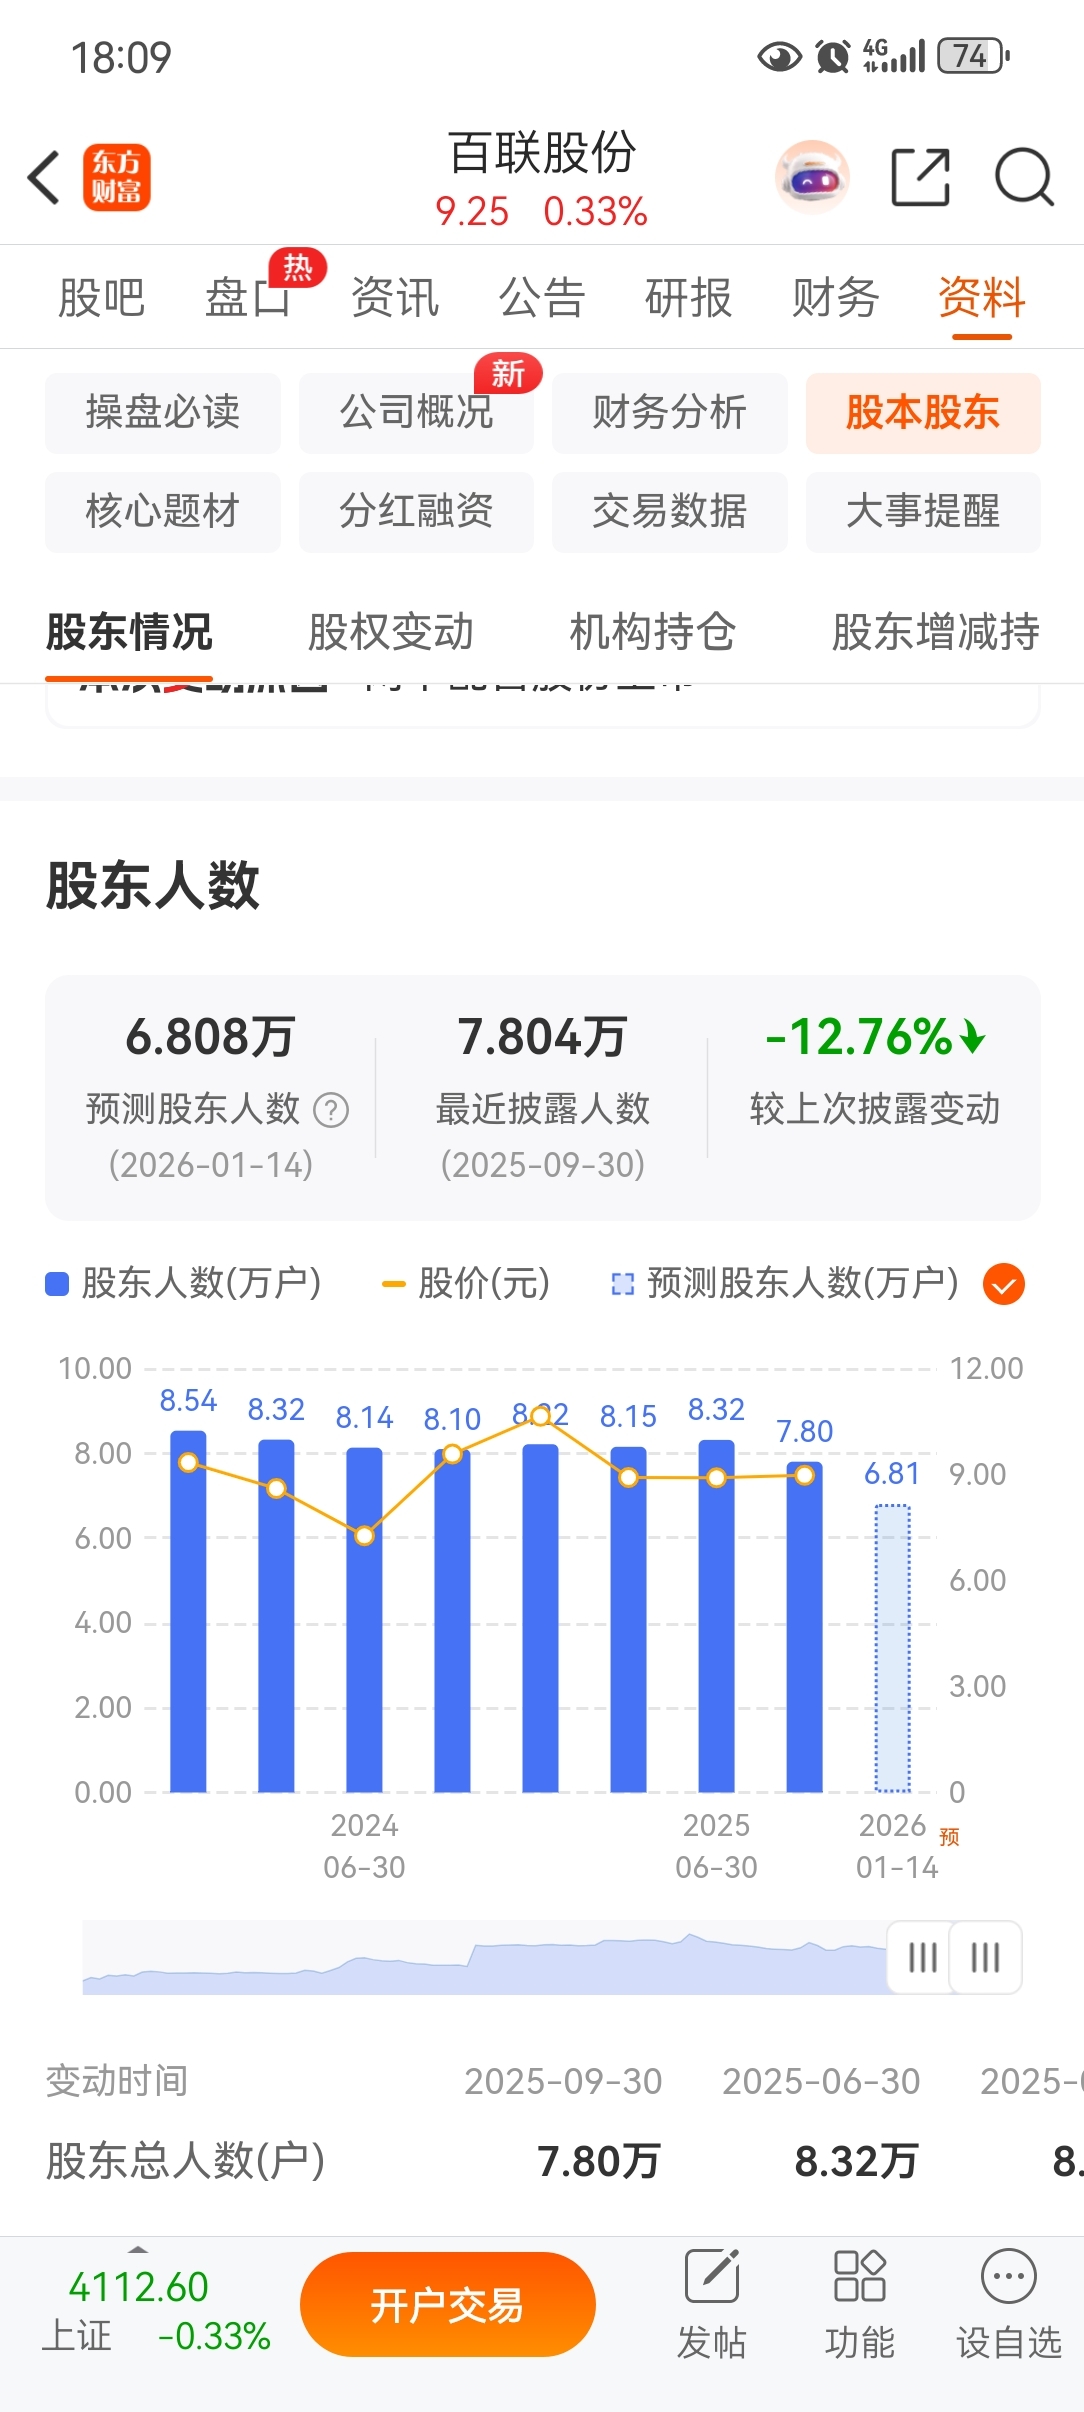
Task: Tap the 2025-06-30 column header
Action: coord(821,2081)
